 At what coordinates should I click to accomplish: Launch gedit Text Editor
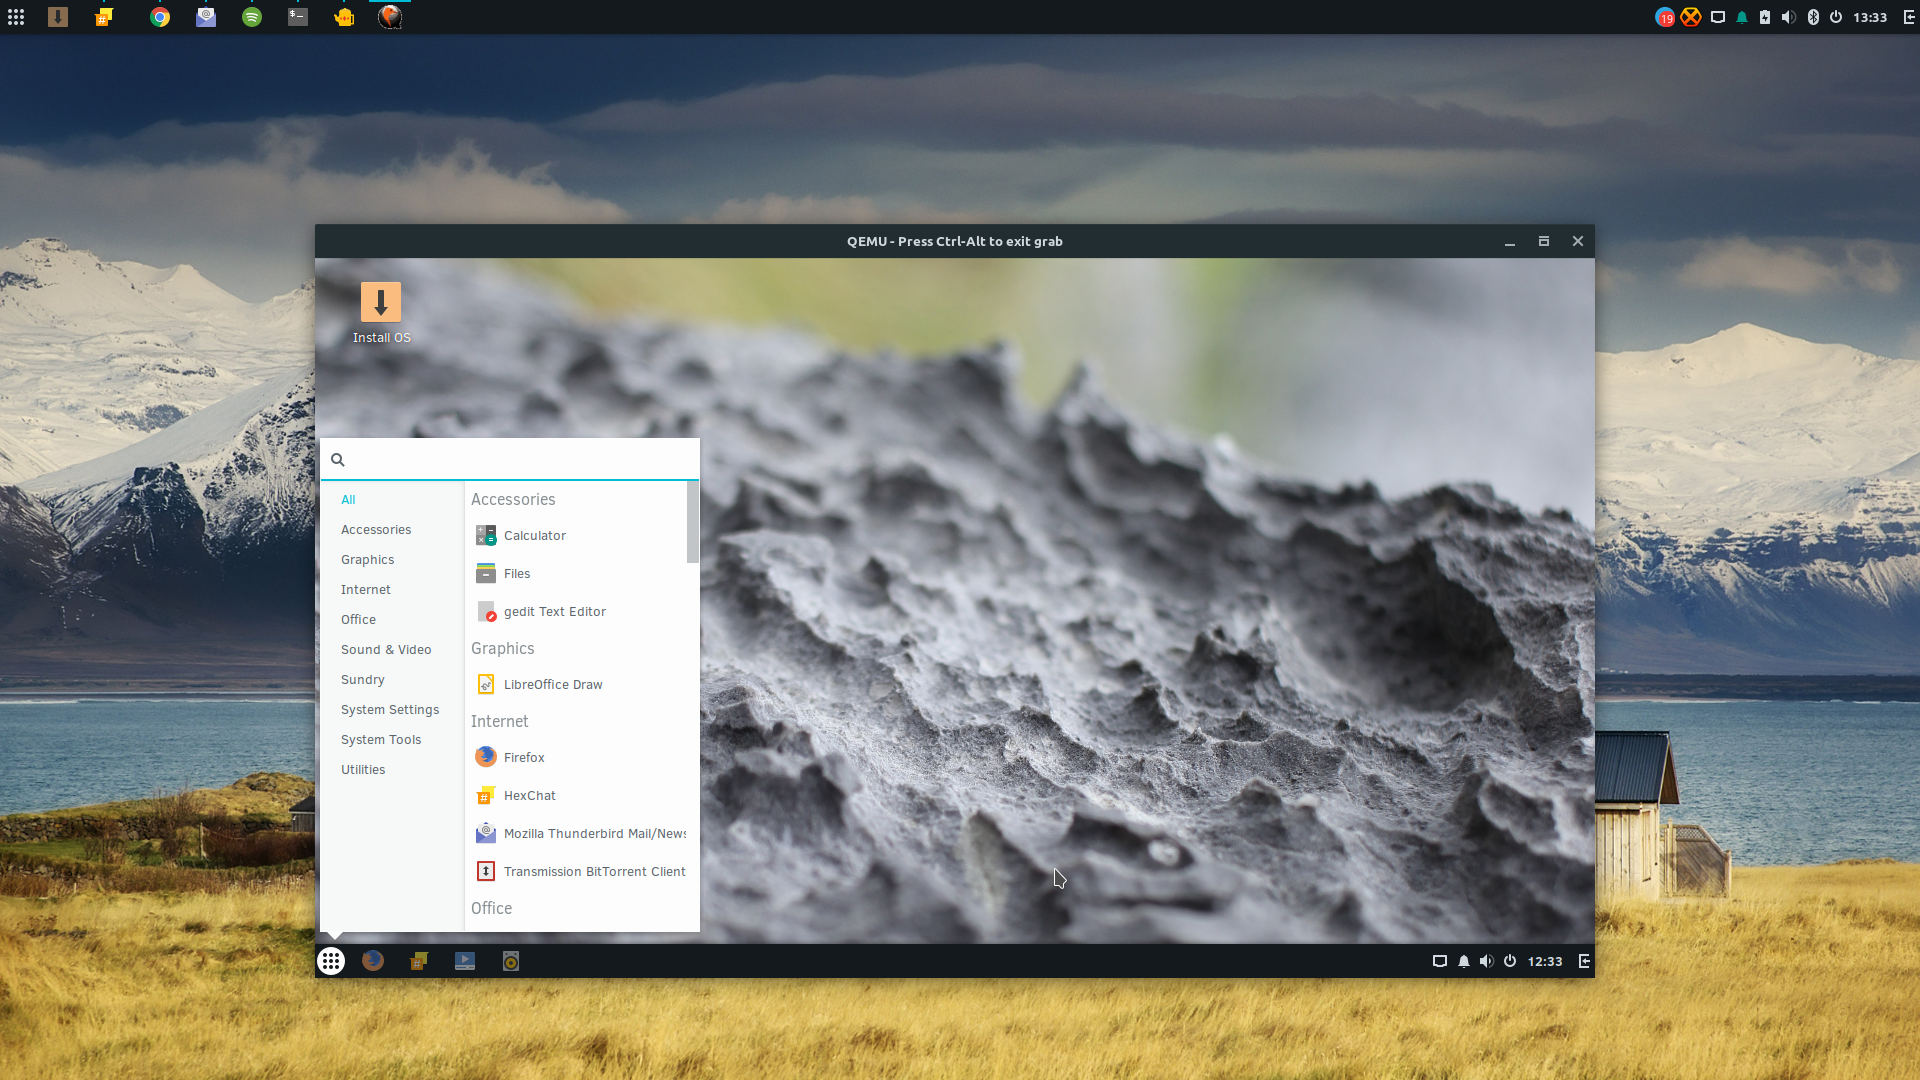(576, 612)
